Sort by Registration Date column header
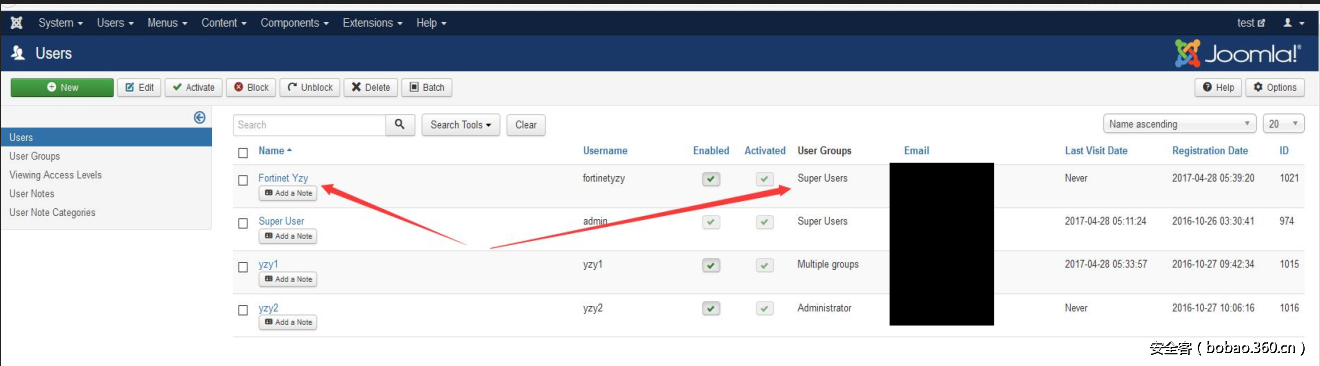This screenshot has width=1320, height=366. click(1210, 151)
